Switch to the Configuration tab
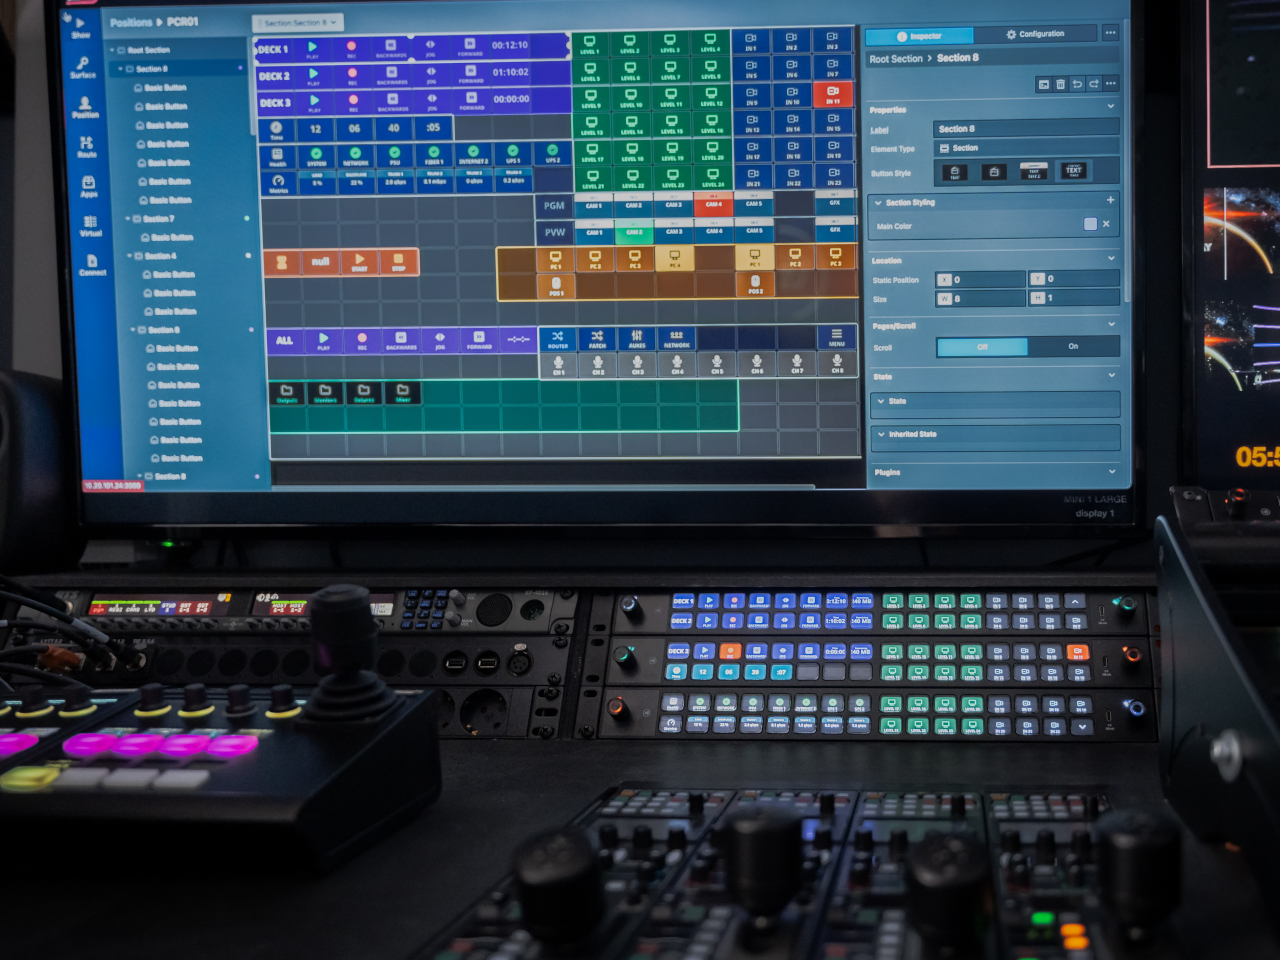1280x960 pixels. (1035, 34)
